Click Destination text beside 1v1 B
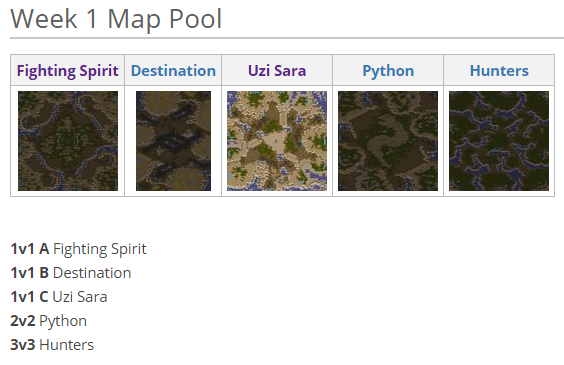The height and width of the screenshot is (365, 564). pos(92,273)
